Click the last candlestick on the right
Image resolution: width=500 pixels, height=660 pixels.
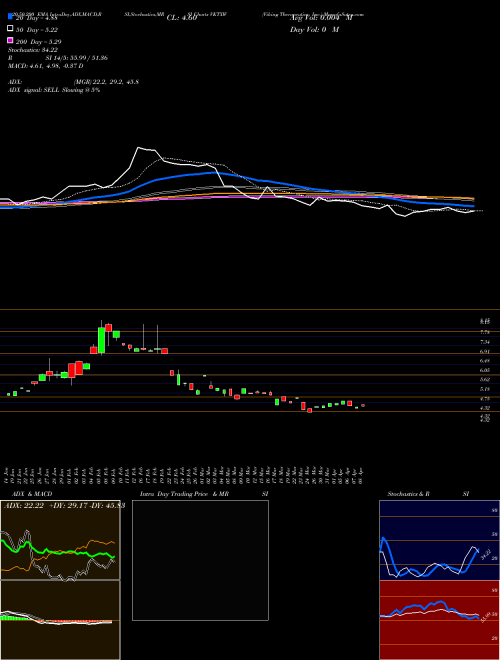pos(363,405)
